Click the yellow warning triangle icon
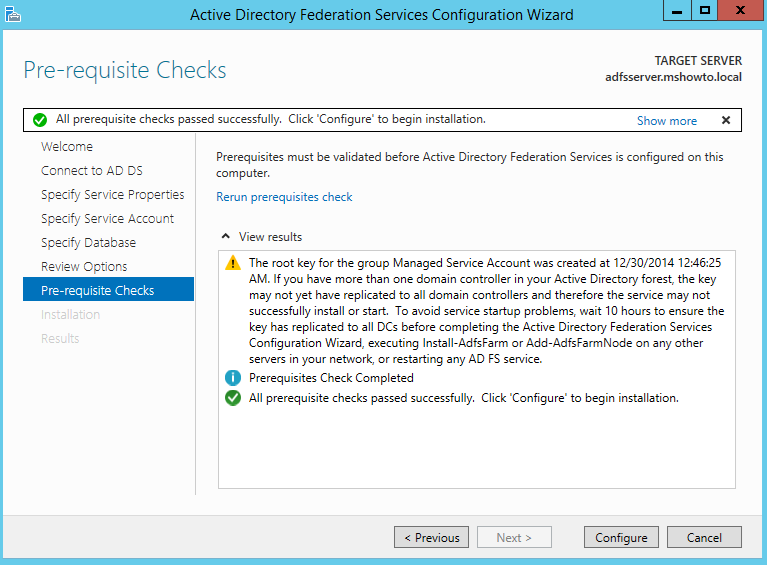Screen dimensions: 767x565 click(x=233, y=263)
